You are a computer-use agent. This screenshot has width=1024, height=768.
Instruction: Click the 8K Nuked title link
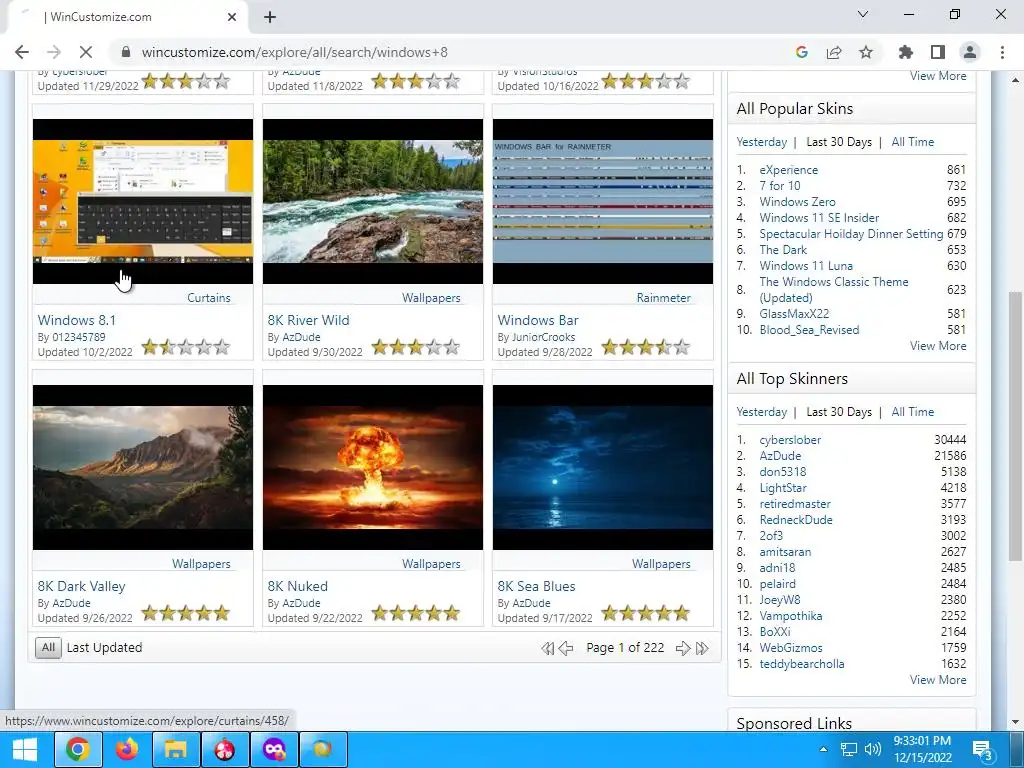298,586
